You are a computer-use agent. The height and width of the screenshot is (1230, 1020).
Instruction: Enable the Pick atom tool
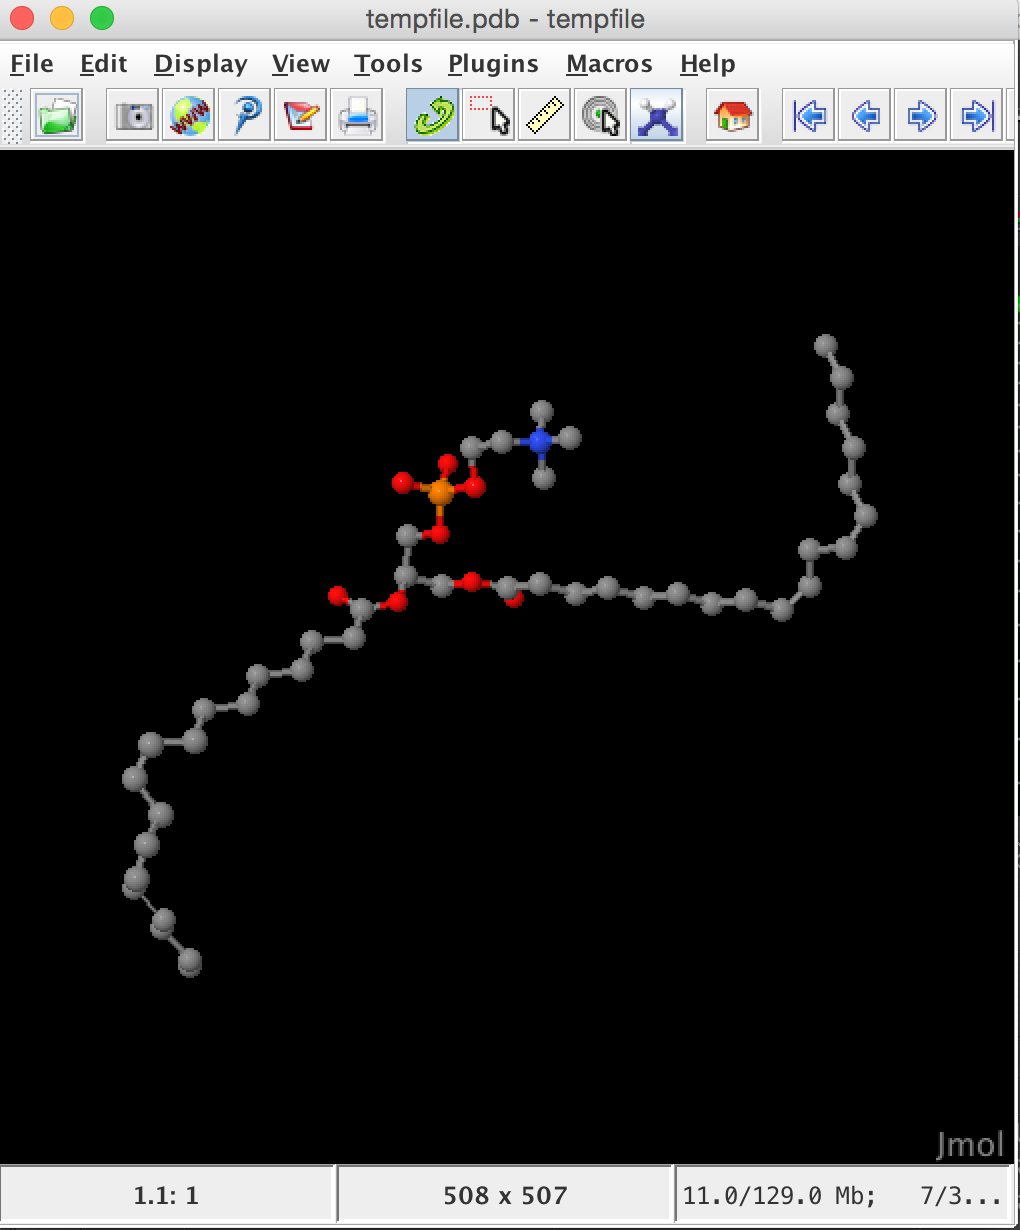(x=599, y=114)
